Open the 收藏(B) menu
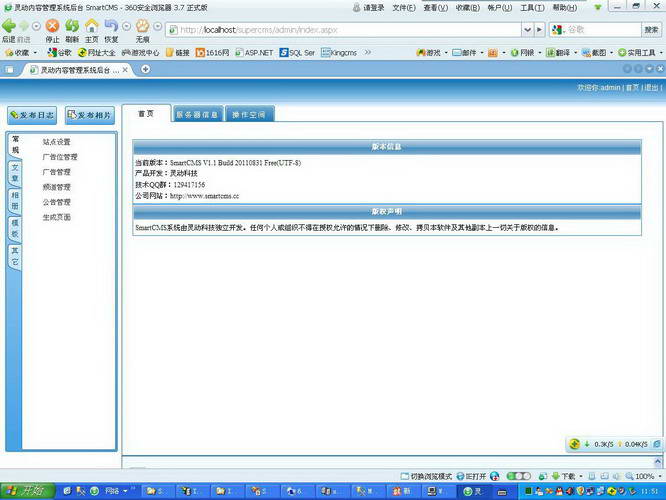Image resolution: width=666 pixels, height=500 pixels. pyautogui.click(x=467, y=8)
